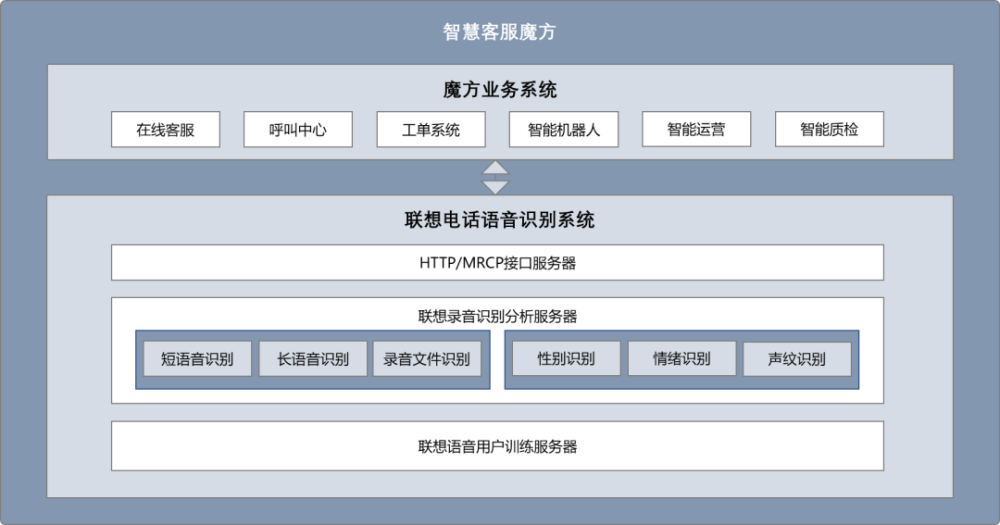Click the 联想语音用户训练服务器 bar

497,446
